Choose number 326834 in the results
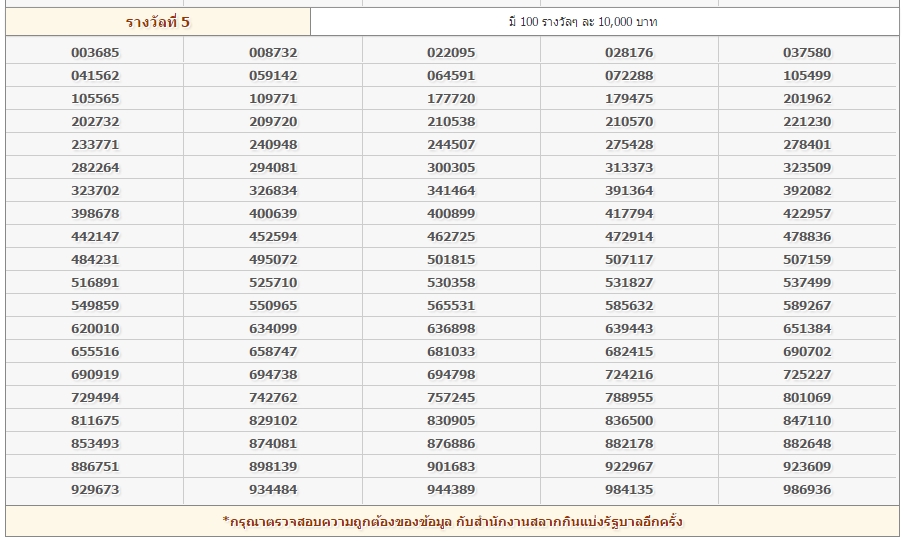906x541 pixels. (273, 191)
